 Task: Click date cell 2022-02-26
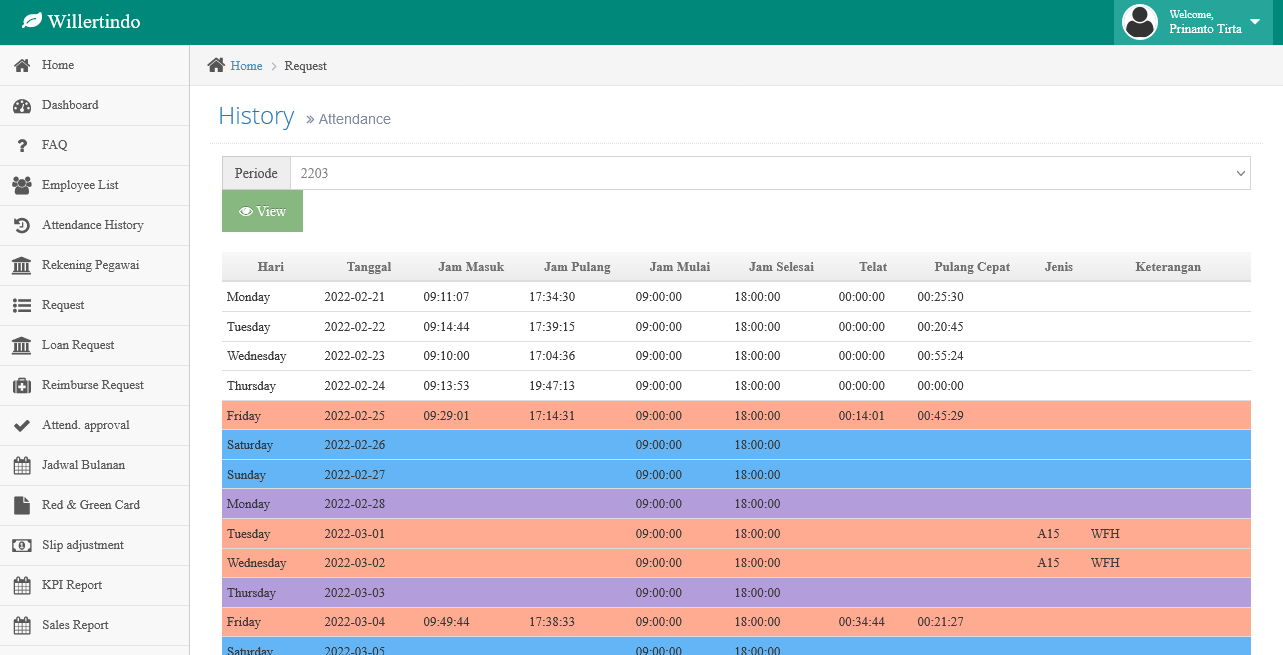click(x=354, y=445)
